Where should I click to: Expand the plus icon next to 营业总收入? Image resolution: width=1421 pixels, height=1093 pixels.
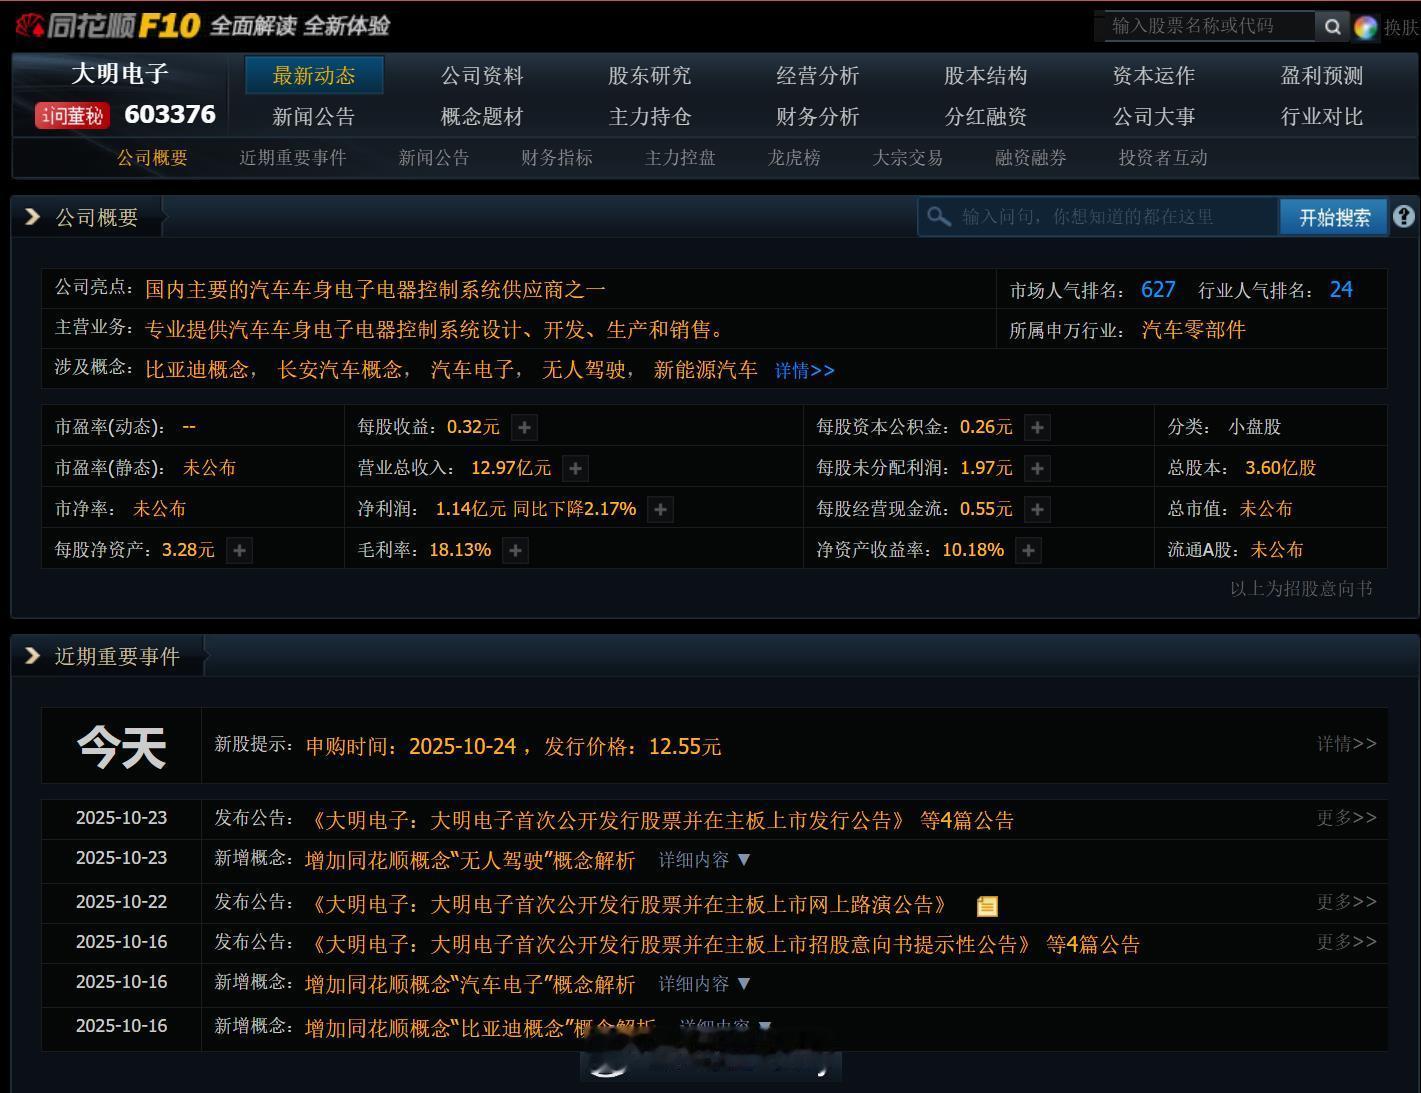pyautogui.click(x=575, y=468)
